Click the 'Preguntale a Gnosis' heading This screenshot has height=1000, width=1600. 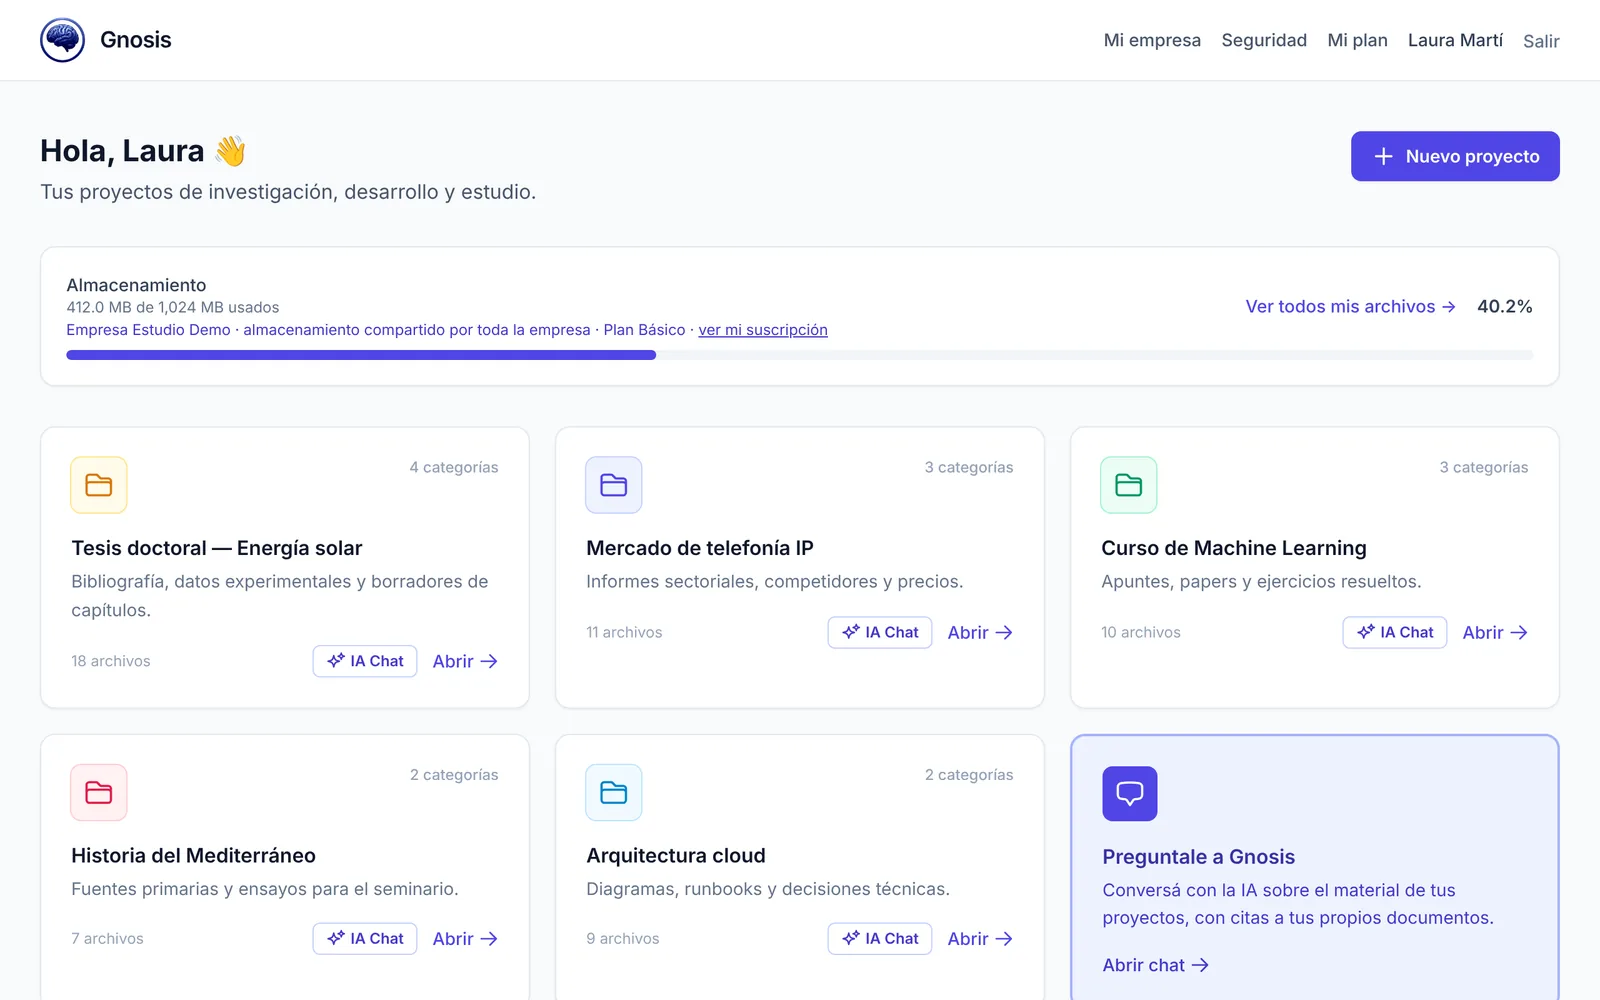1198,857
